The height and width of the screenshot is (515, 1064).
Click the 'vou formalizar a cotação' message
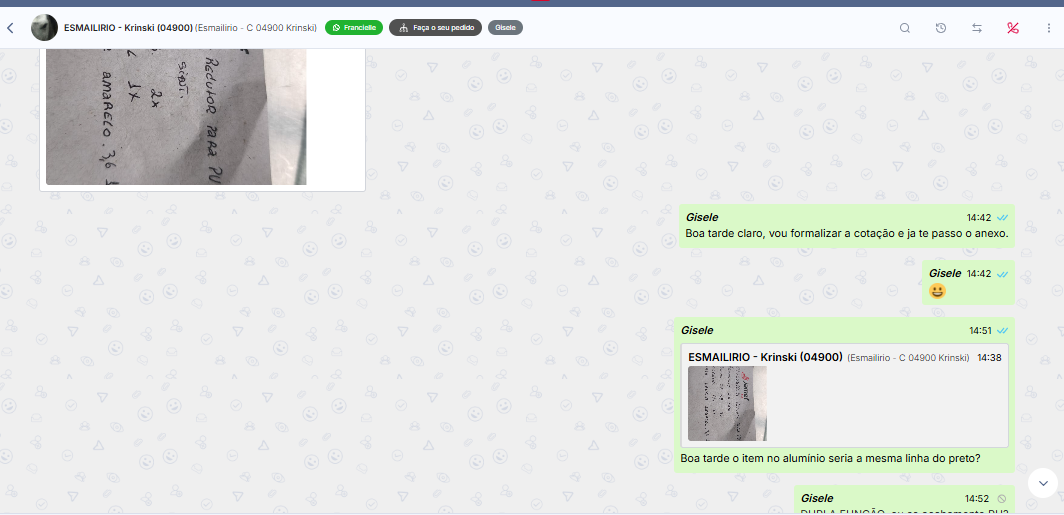[x=846, y=234]
